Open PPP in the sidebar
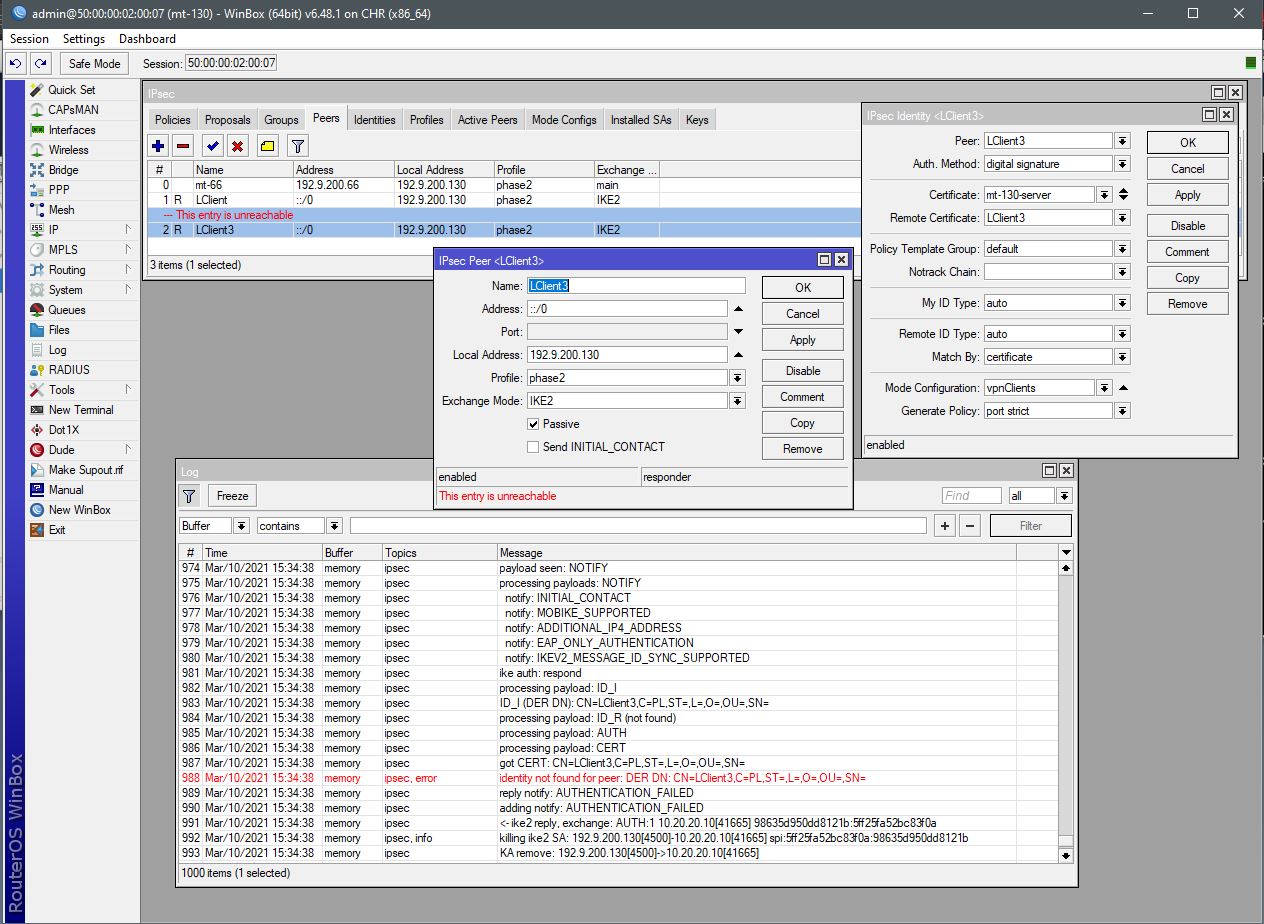Screen dimensions: 1264x924 click(59, 190)
